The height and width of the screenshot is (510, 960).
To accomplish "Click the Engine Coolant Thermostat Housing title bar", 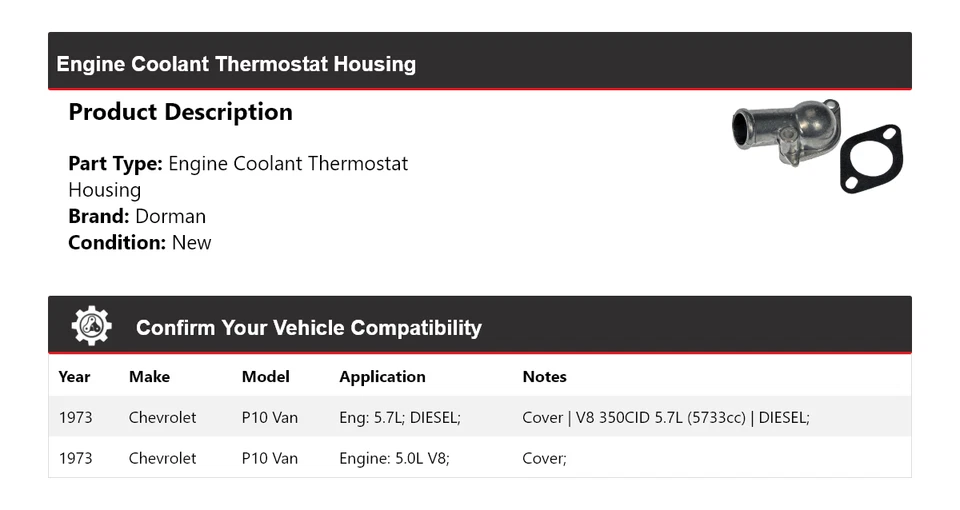I will [x=236, y=64].
